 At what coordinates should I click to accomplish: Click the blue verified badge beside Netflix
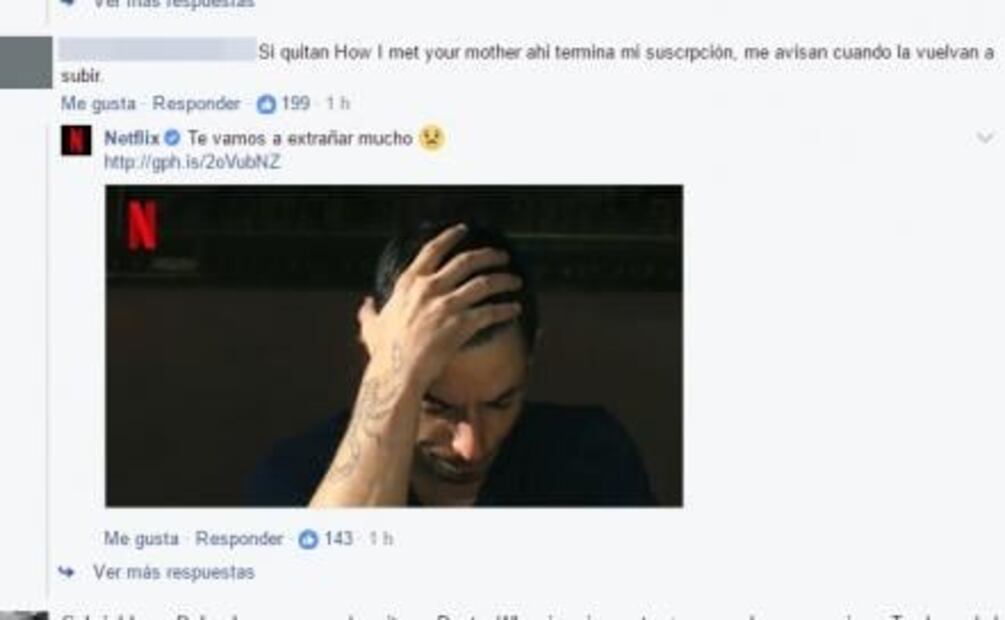coord(172,138)
